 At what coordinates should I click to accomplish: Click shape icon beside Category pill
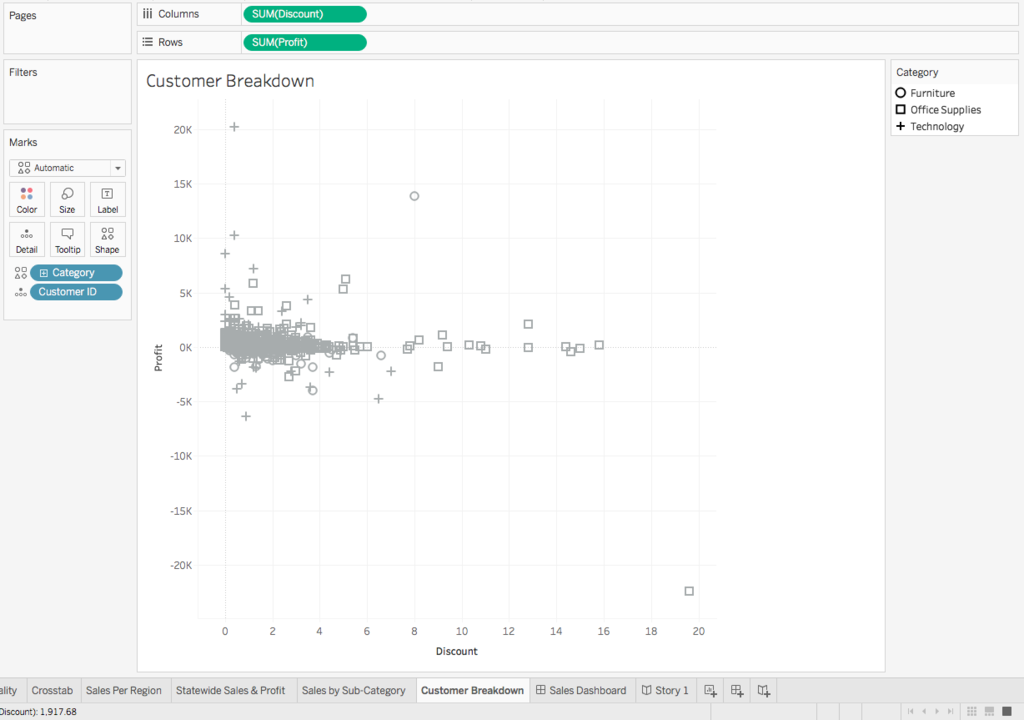pyautogui.click(x=21, y=272)
